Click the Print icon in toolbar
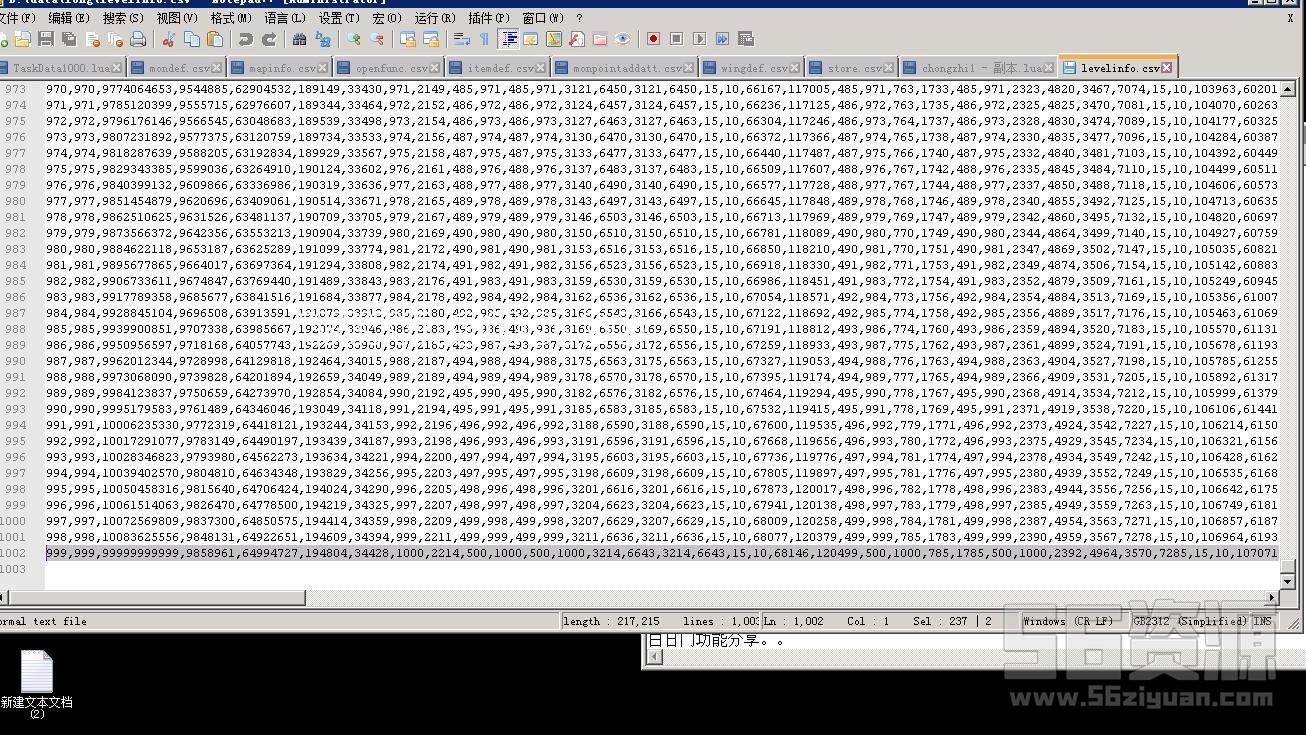This screenshot has width=1306, height=735. click(x=138, y=39)
